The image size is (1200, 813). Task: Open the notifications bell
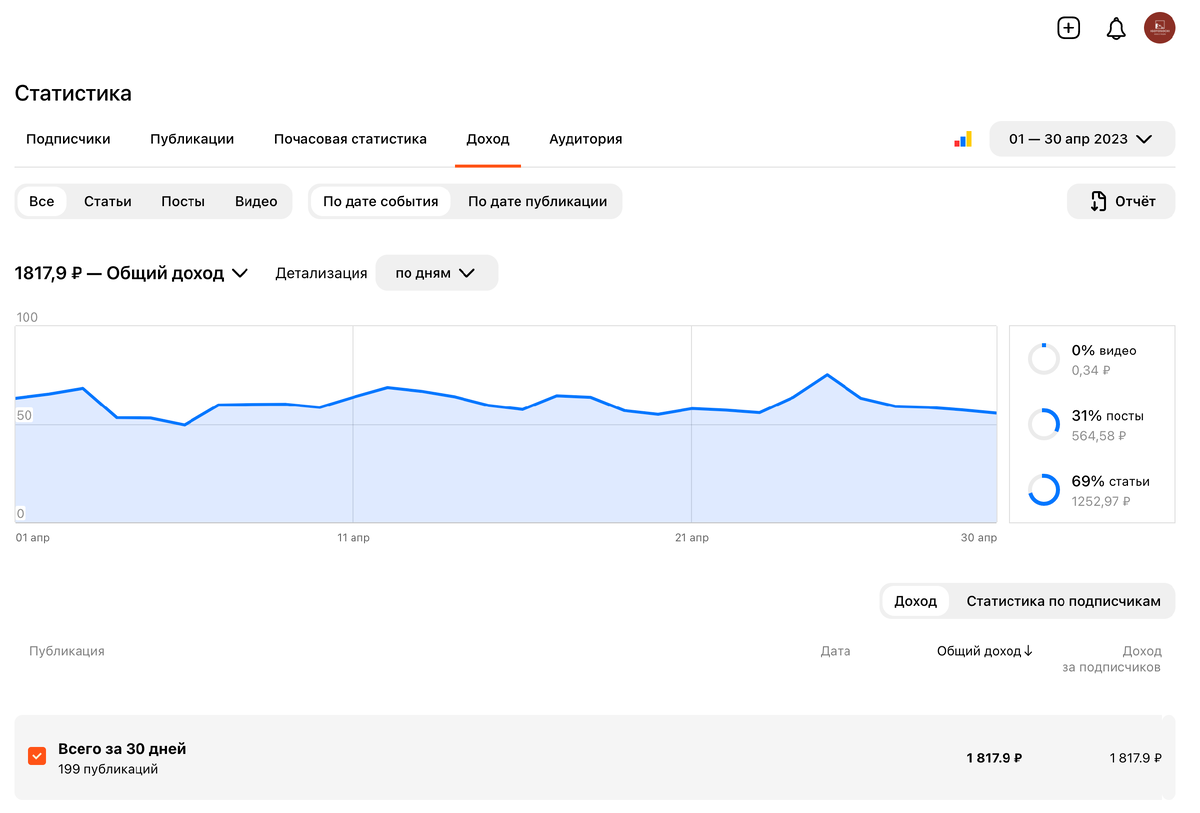[x=1116, y=28]
